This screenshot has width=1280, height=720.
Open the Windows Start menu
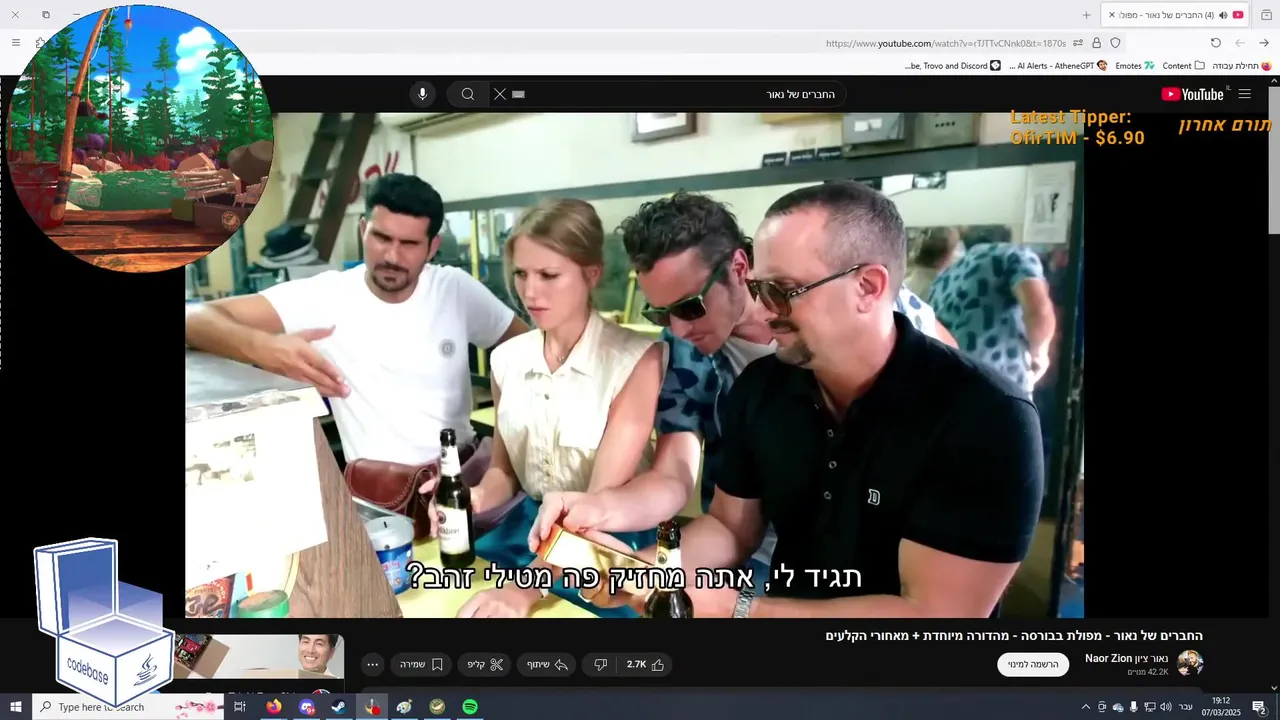coord(16,707)
